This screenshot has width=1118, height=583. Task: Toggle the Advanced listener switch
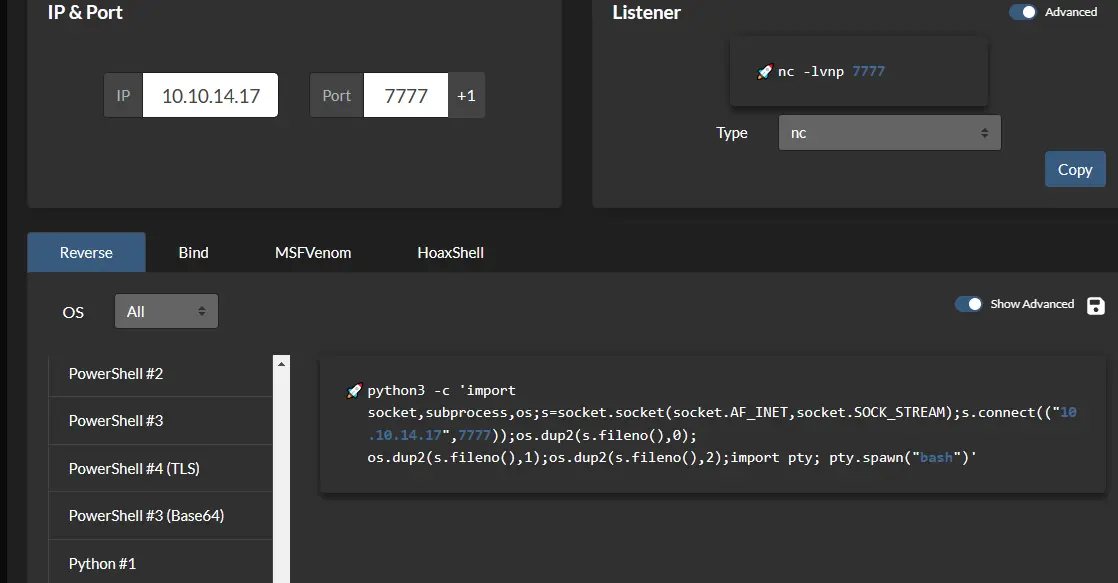(x=1022, y=12)
